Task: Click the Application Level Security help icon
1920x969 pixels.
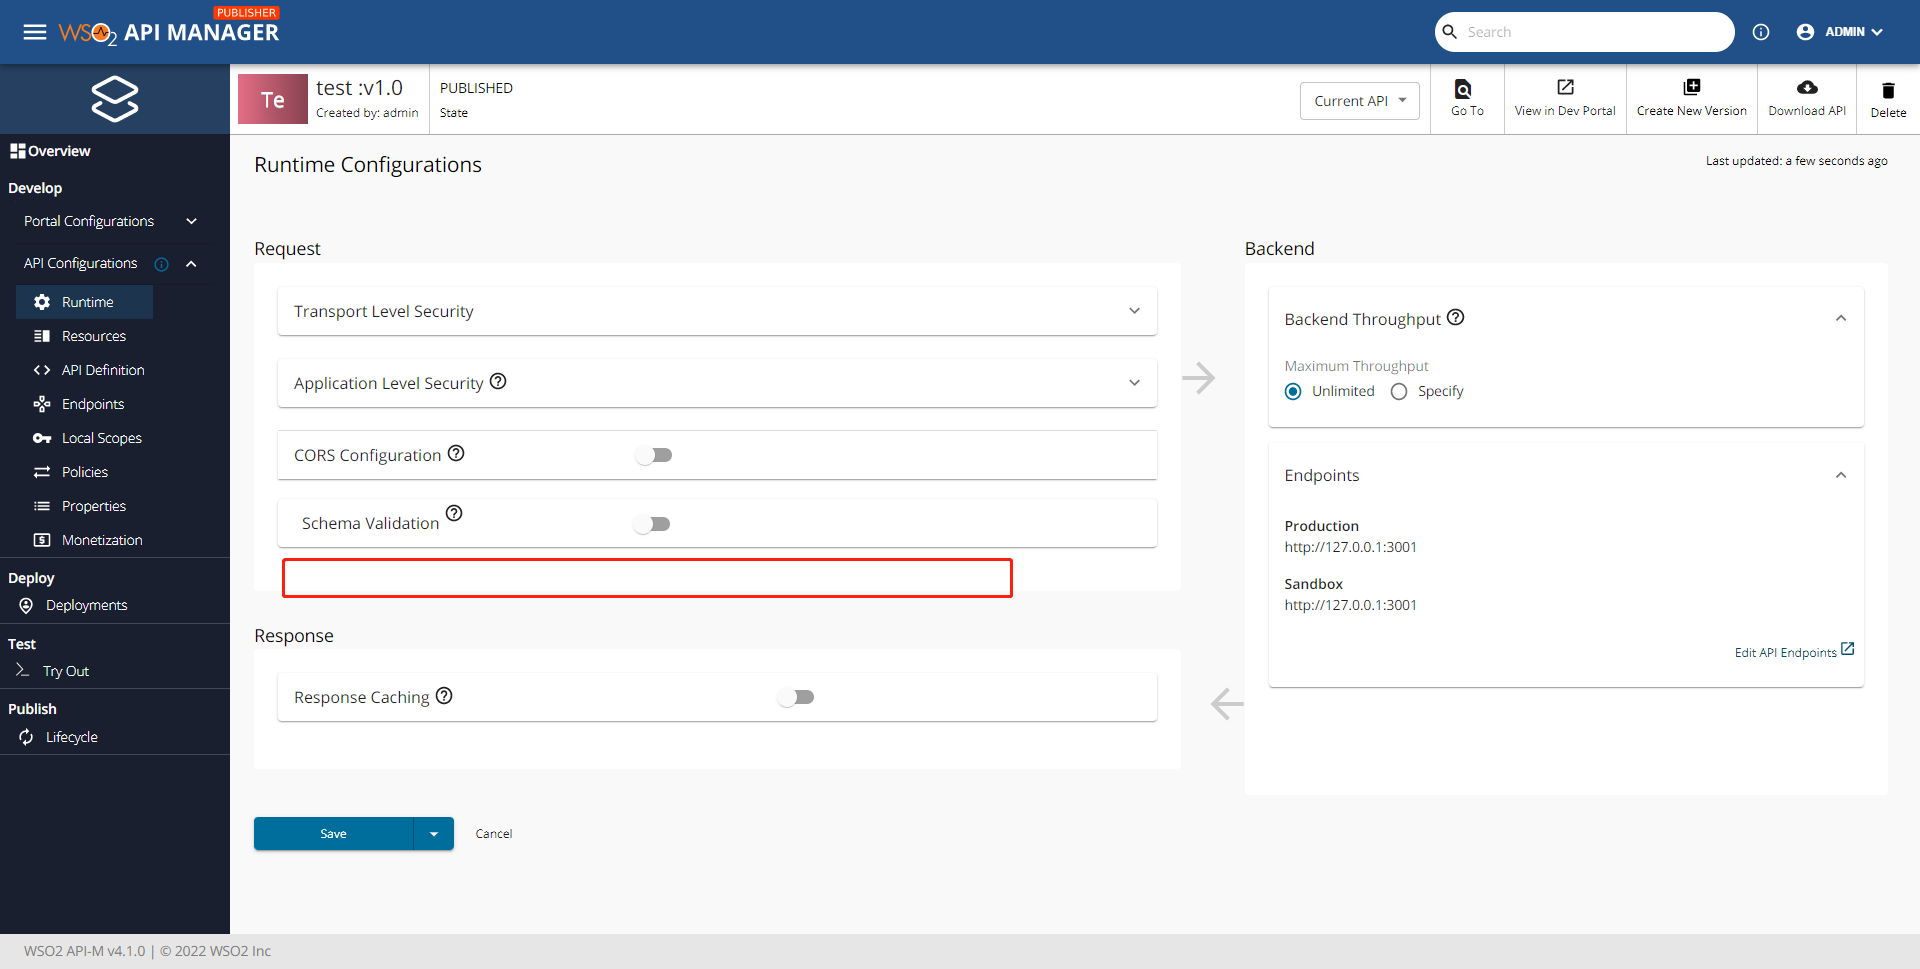Action: 498,381
